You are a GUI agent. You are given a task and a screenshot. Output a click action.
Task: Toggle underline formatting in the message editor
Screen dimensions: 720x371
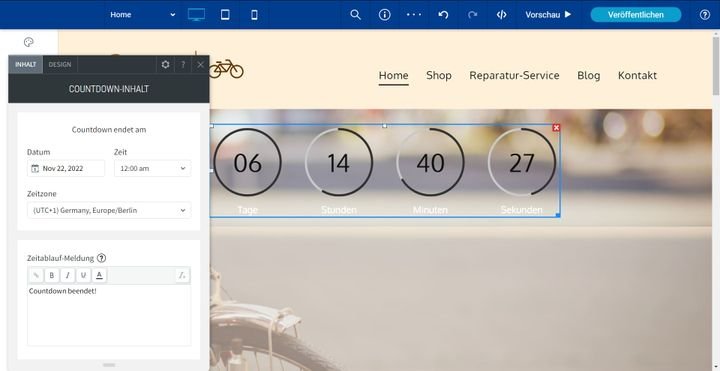(83, 275)
